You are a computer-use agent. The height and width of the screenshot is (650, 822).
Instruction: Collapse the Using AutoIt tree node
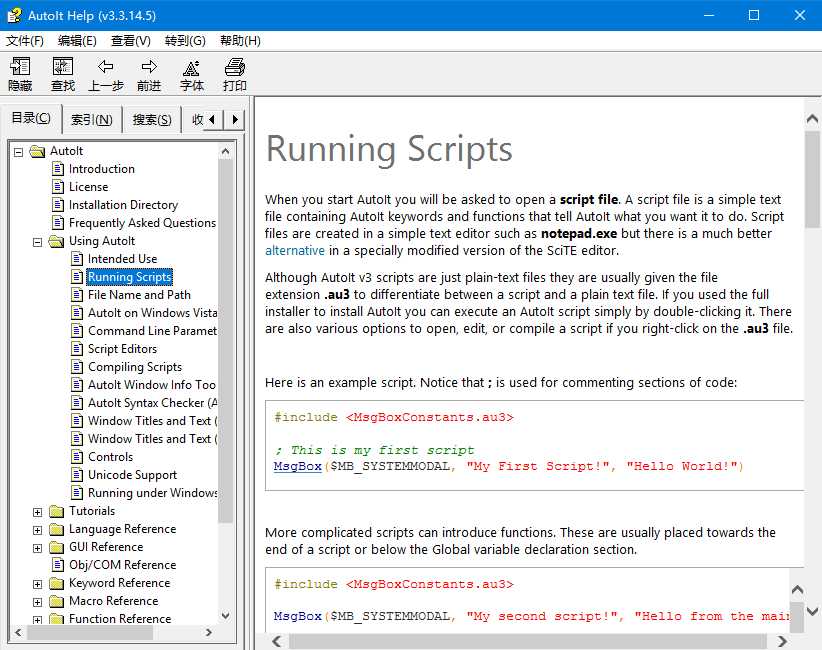point(37,242)
